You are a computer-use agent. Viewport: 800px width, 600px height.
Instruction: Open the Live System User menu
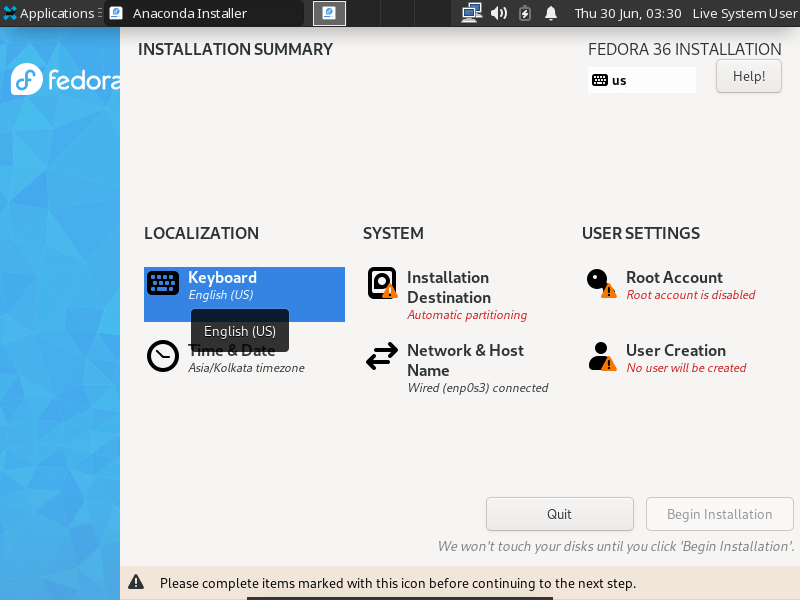tap(744, 13)
